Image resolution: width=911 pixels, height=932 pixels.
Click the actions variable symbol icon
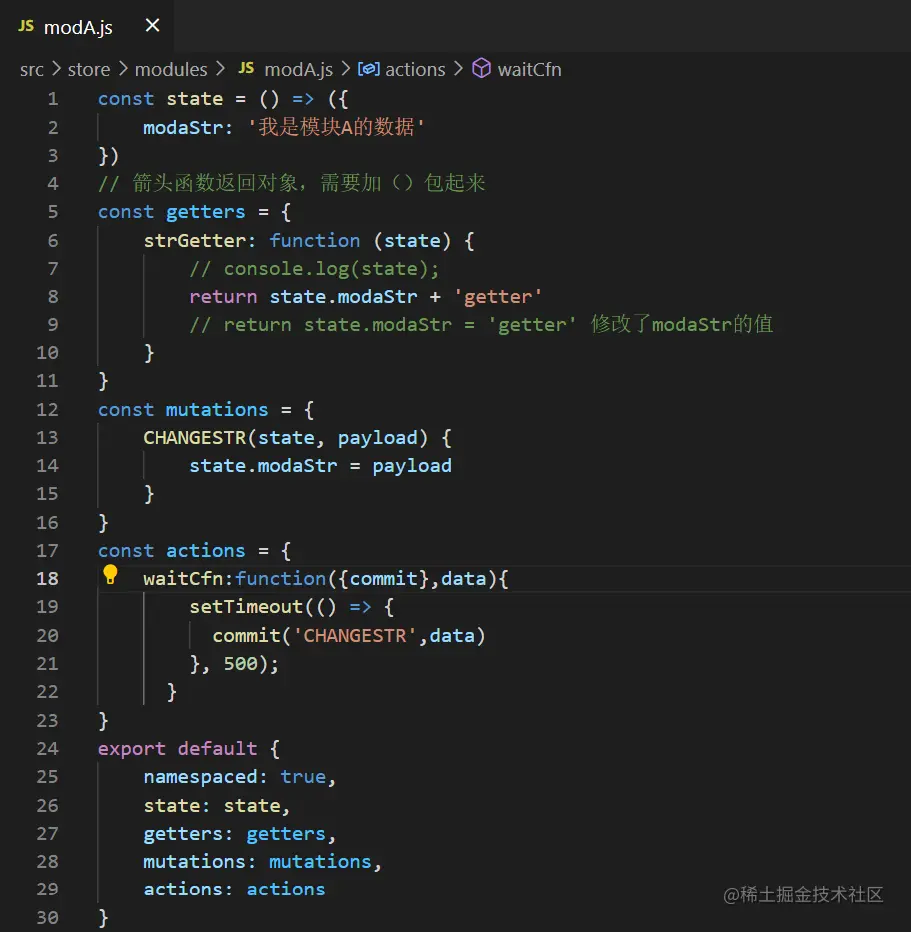point(368,69)
